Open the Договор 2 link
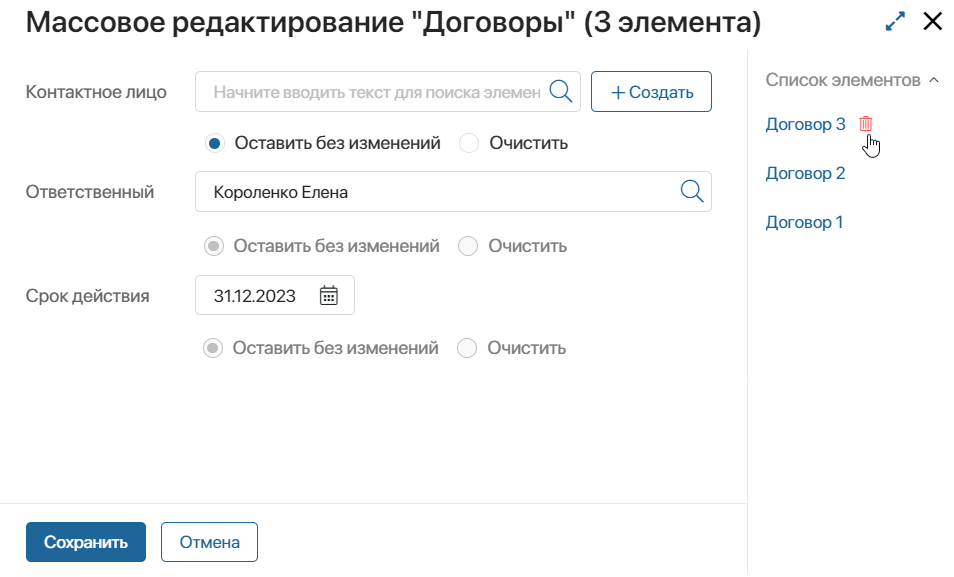The height and width of the screenshot is (577, 954). [805, 173]
